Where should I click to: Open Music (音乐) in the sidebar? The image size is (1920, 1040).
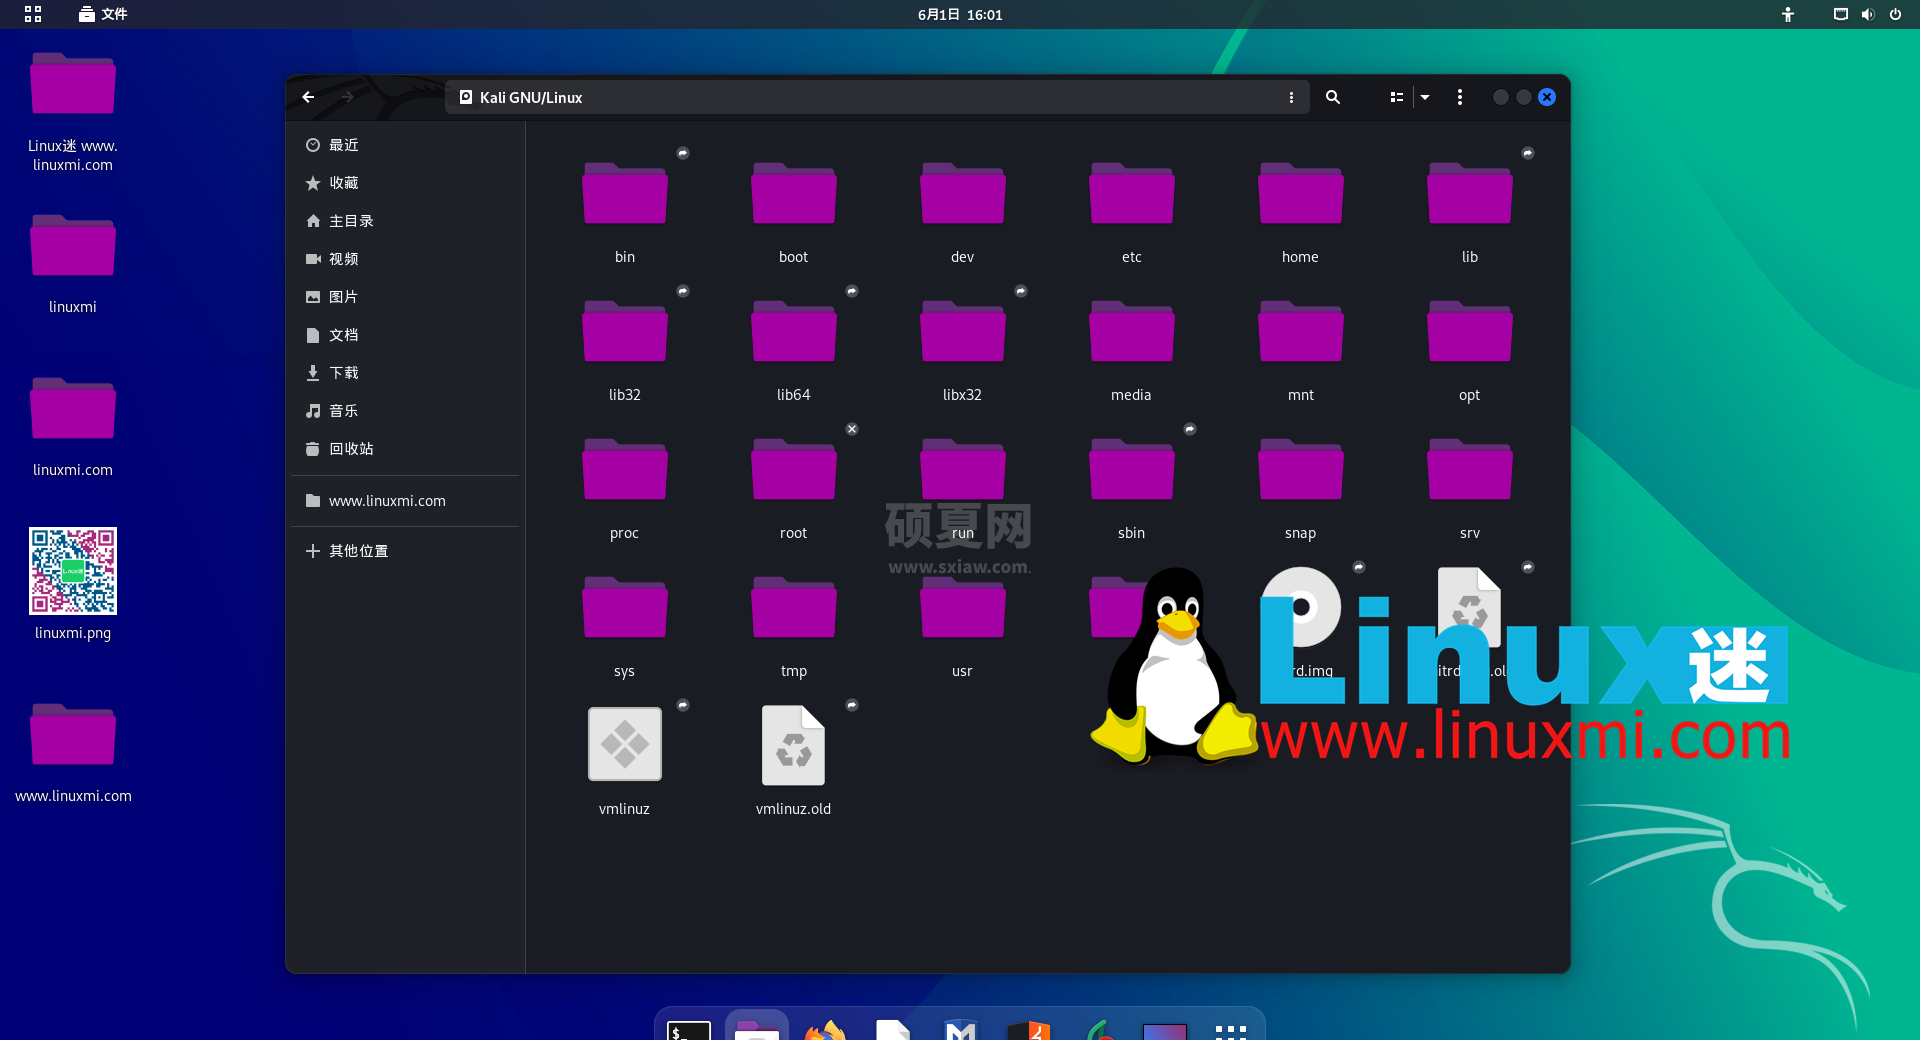click(405, 411)
